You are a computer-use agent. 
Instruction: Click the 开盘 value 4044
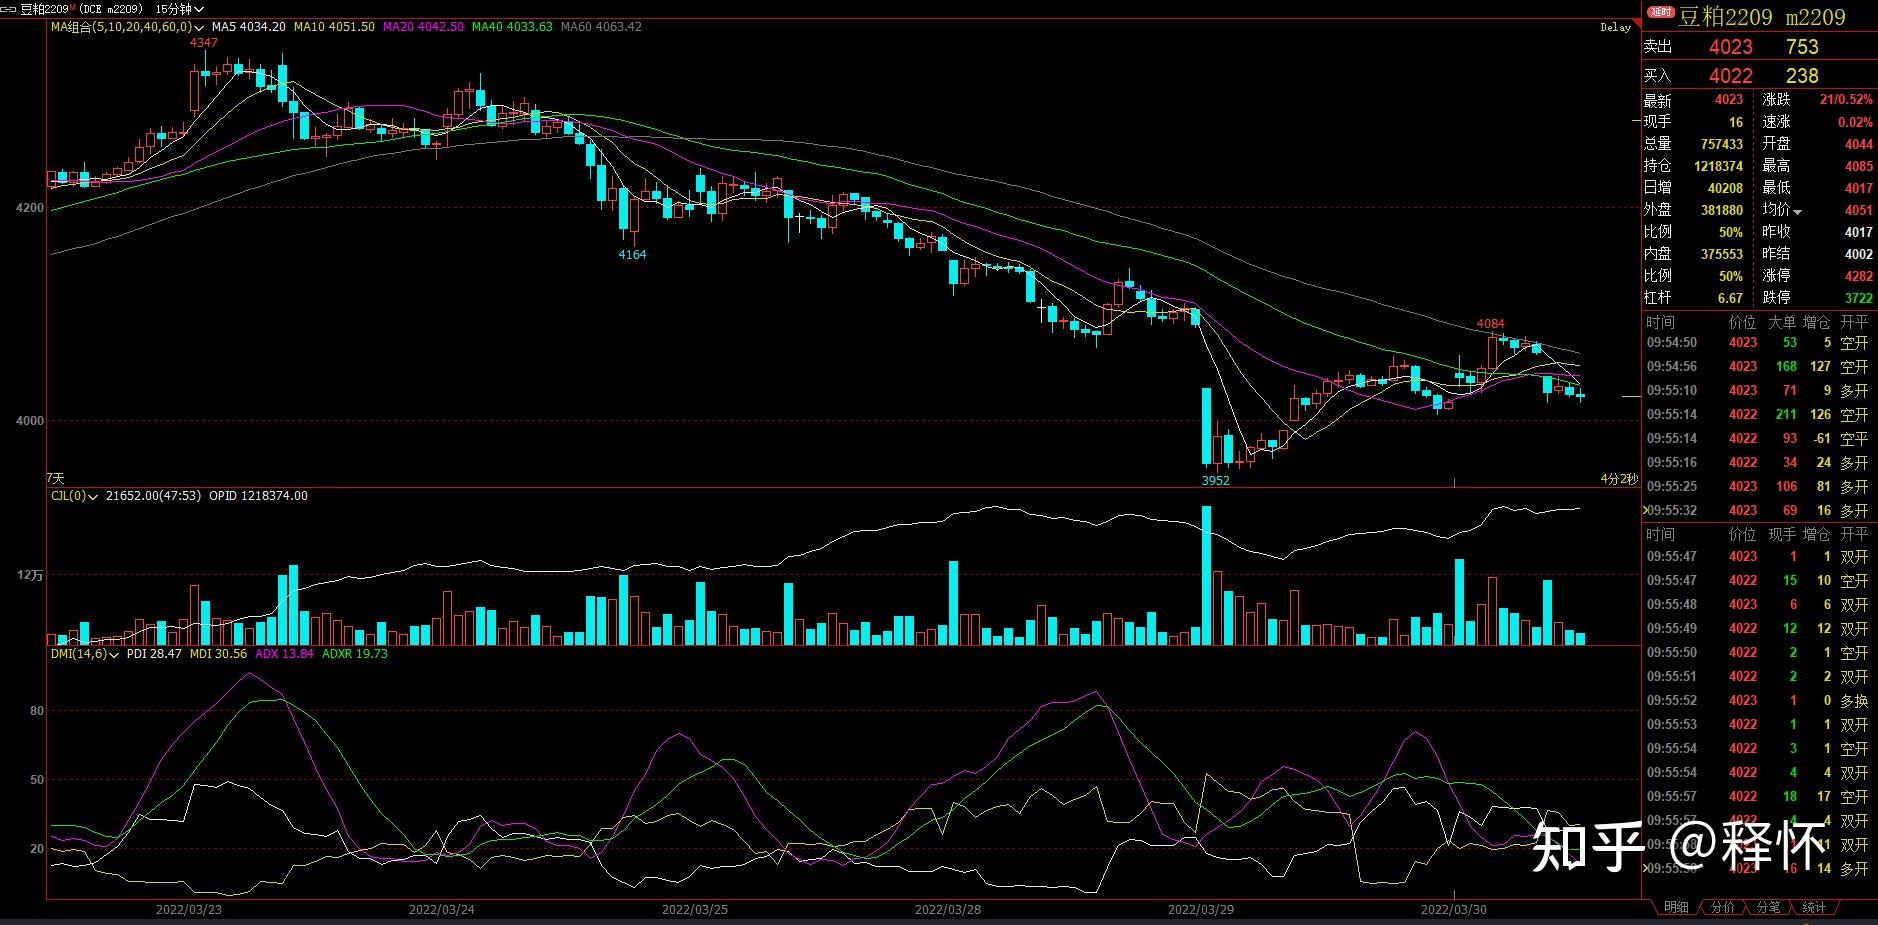tap(1859, 145)
